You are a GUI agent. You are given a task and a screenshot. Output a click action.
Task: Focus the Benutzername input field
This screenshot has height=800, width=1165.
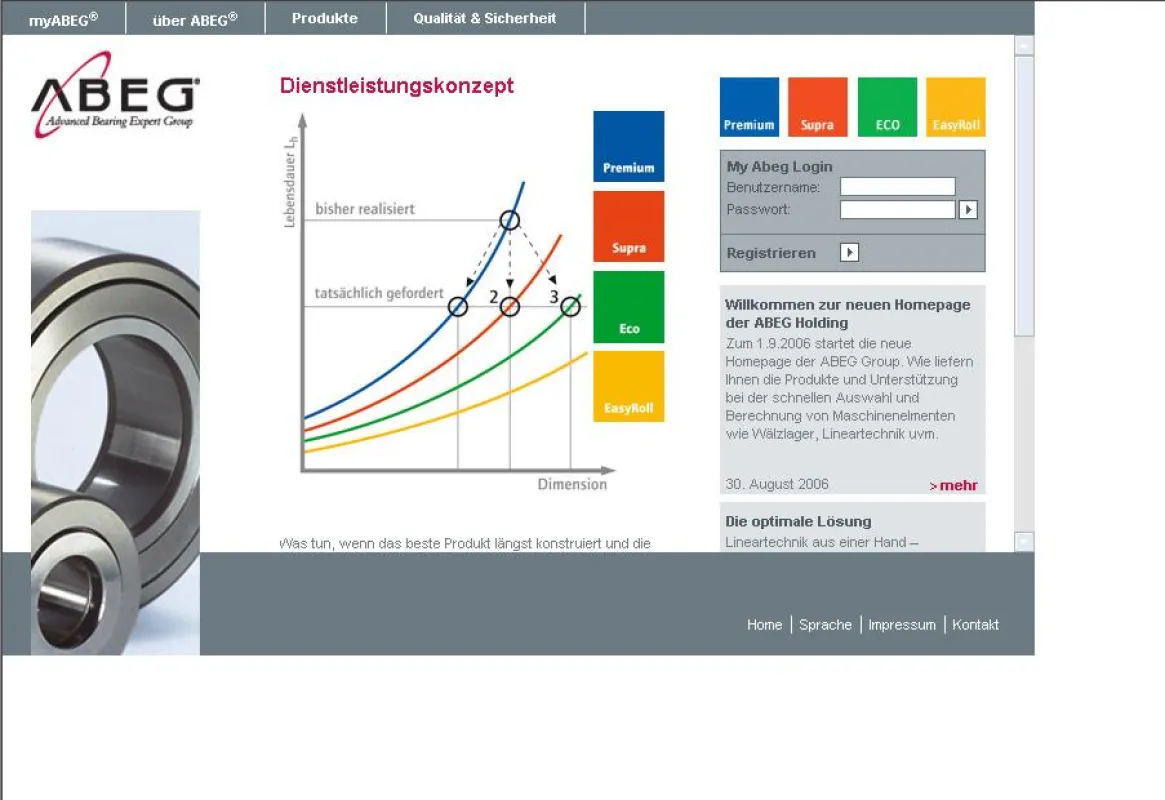click(x=898, y=186)
